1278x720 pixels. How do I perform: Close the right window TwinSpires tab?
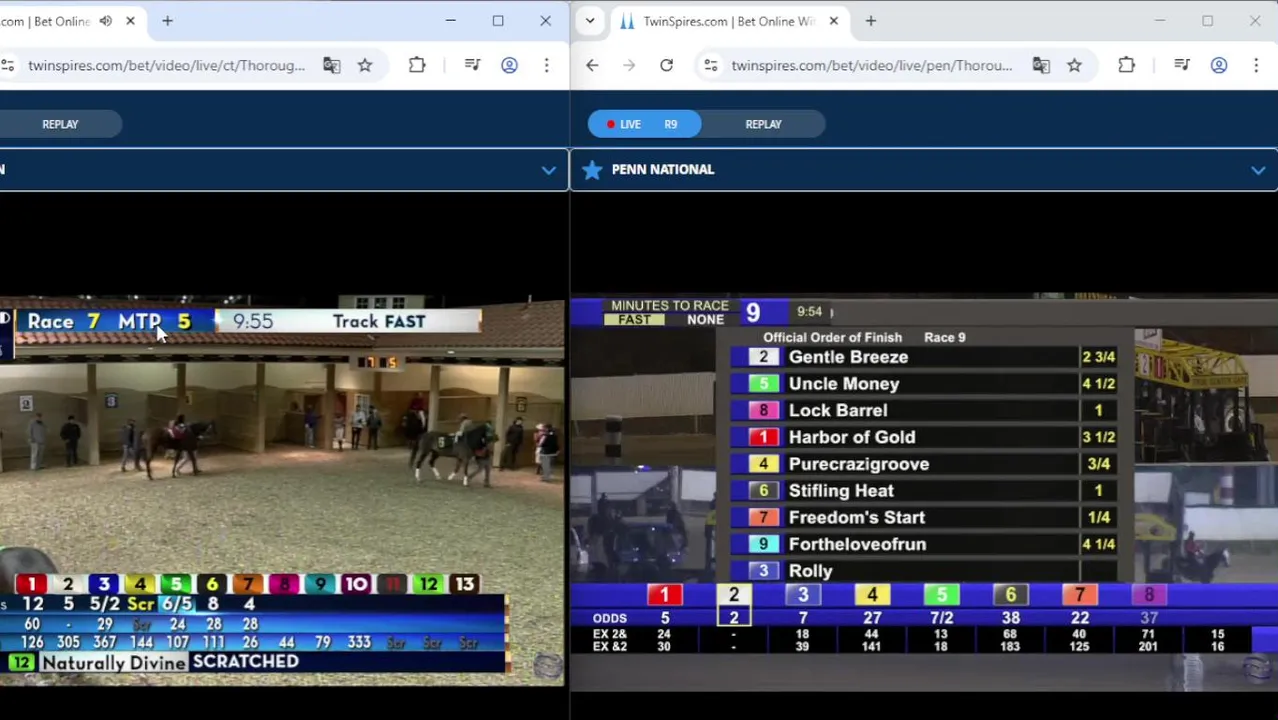pos(833,21)
